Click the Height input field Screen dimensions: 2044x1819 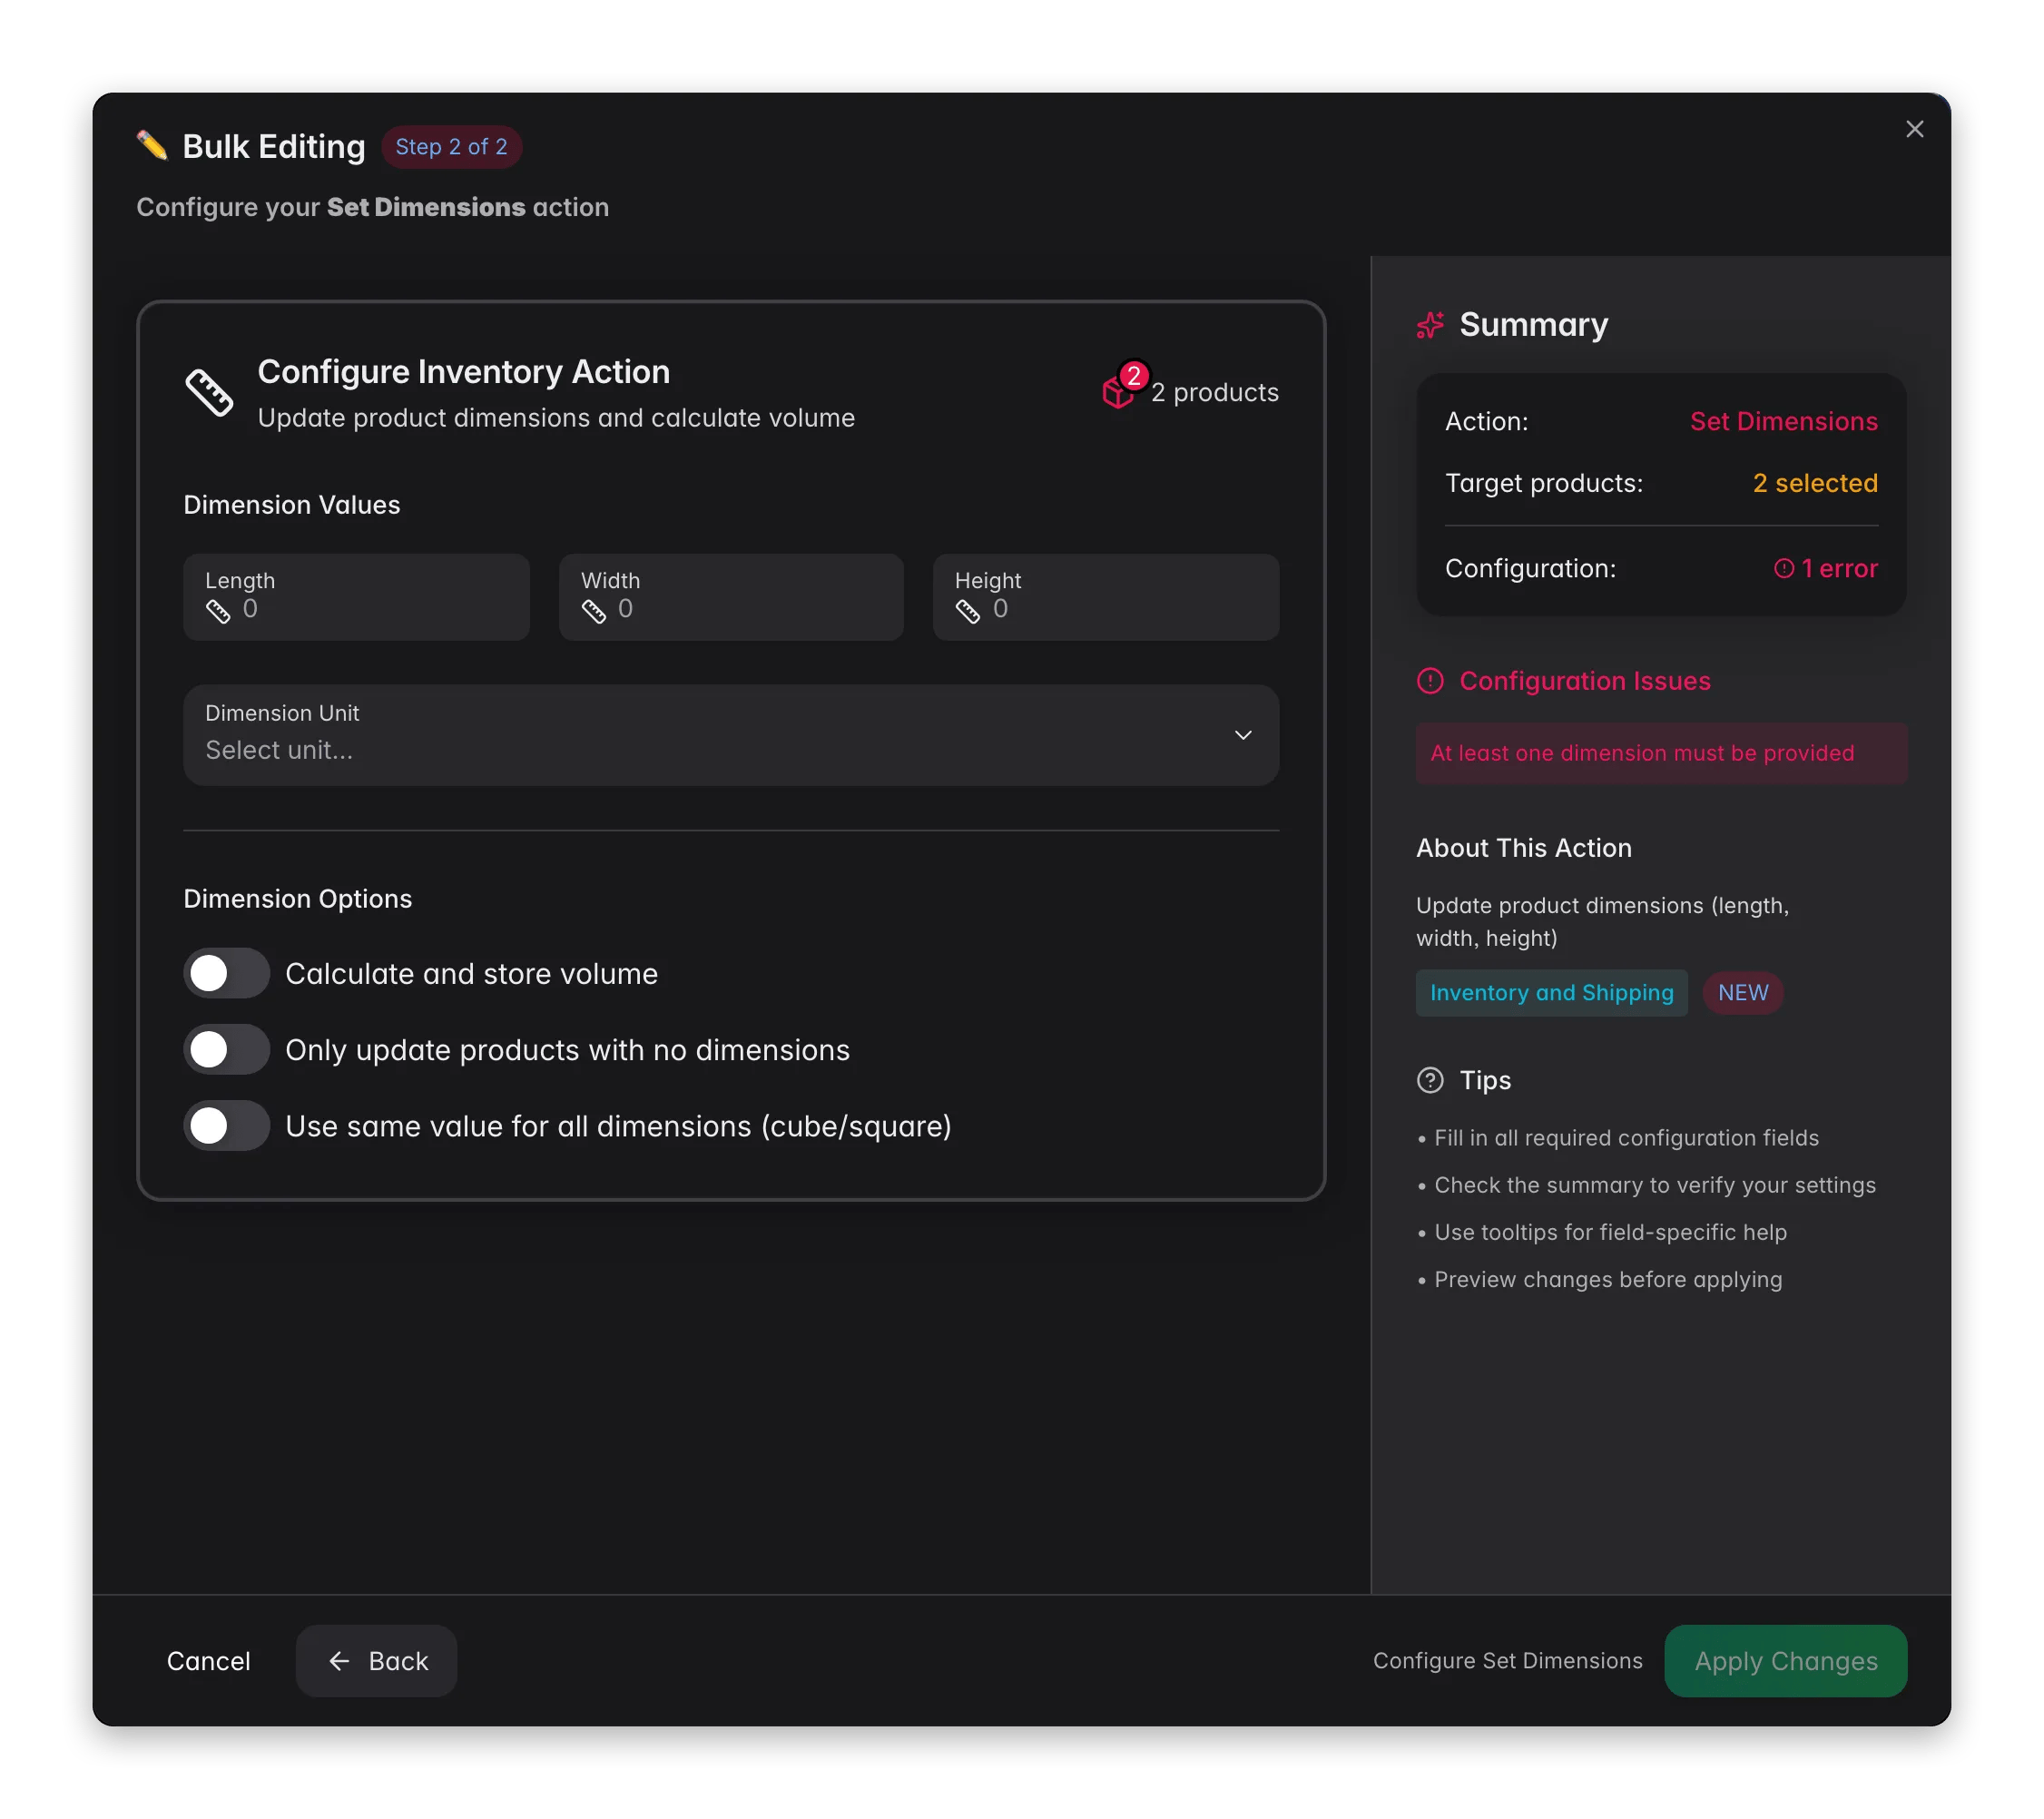click(x=1106, y=597)
